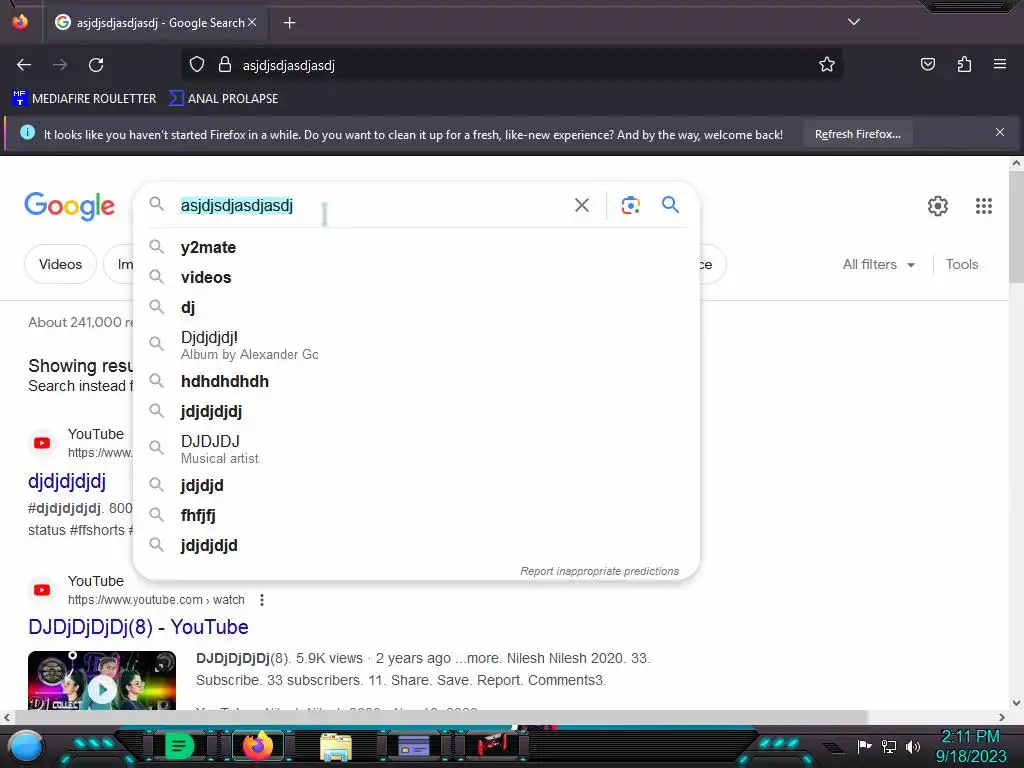Screen dimensions: 1024x768
Task: Open the green notes taskbar app
Action: click(x=179, y=746)
